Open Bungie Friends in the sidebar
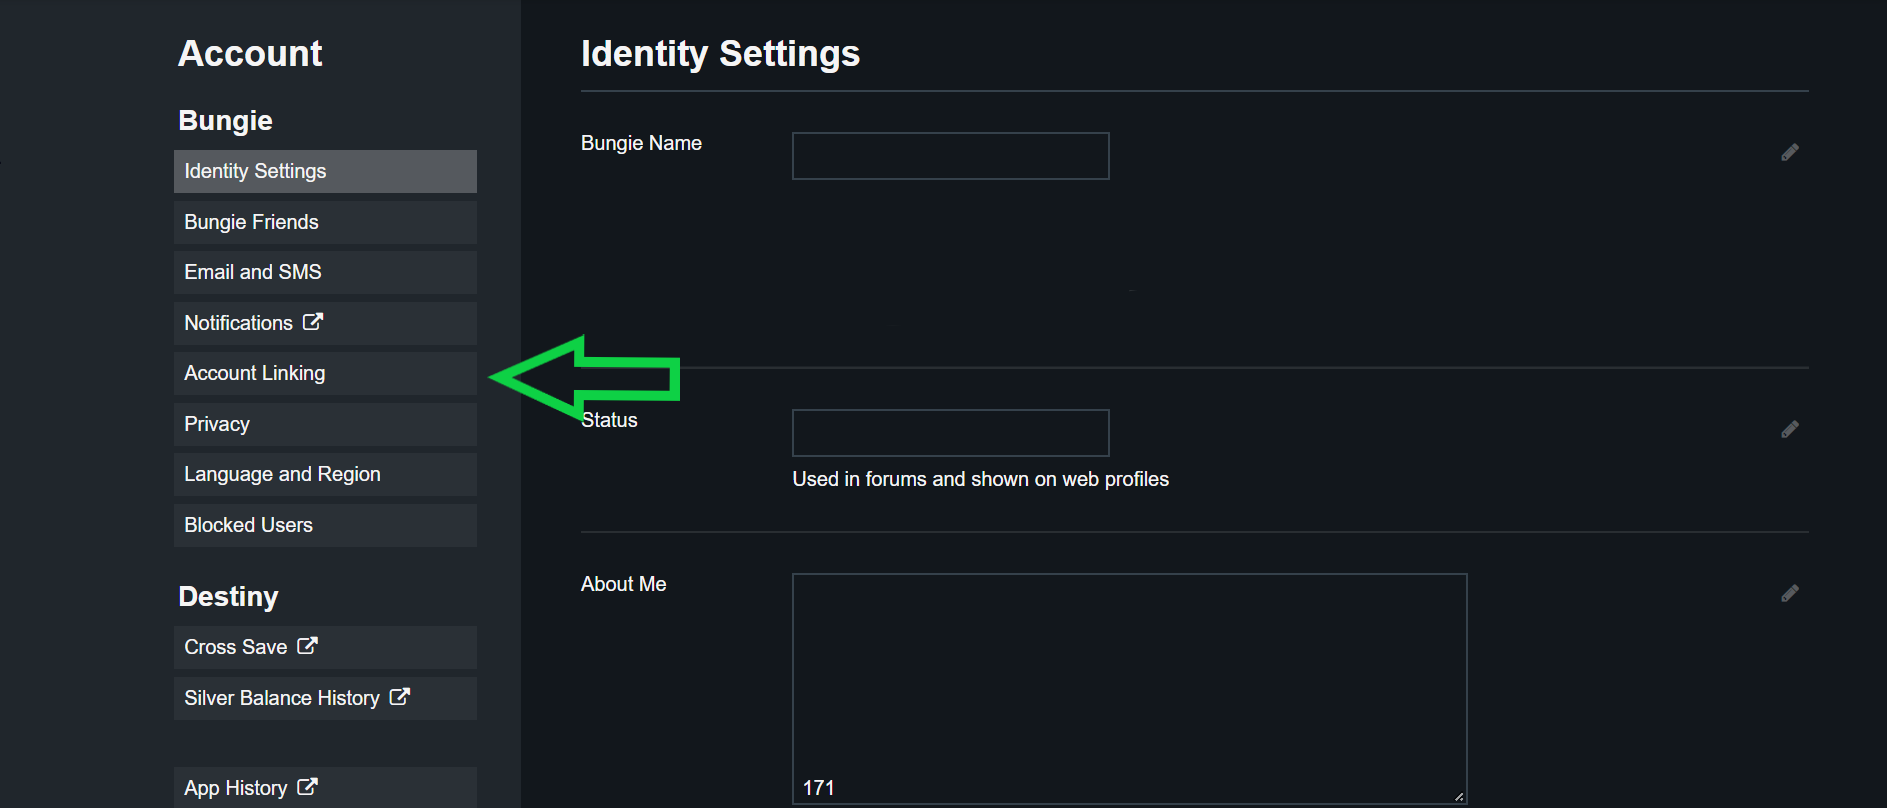This screenshot has width=1887, height=808. click(324, 222)
